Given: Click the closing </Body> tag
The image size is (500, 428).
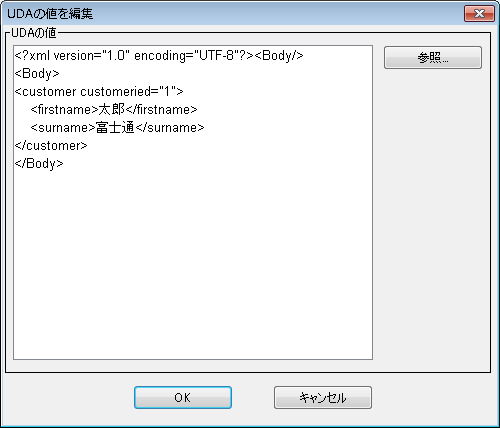Looking at the screenshot, I should (39, 164).
